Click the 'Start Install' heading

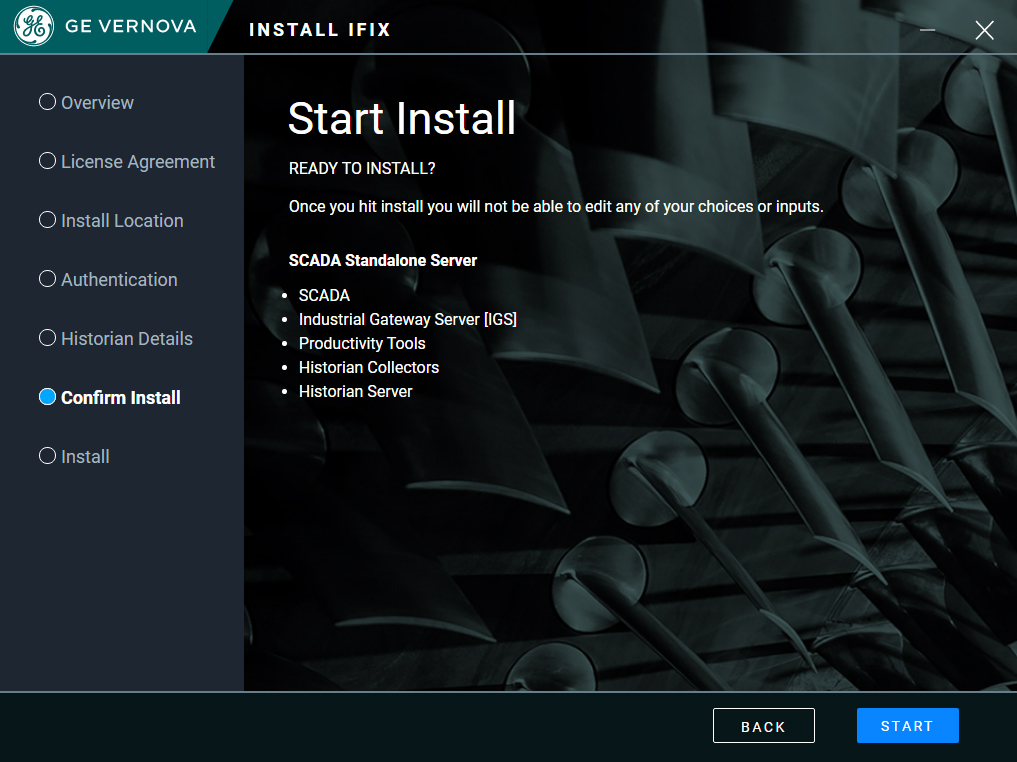(401, 119)
